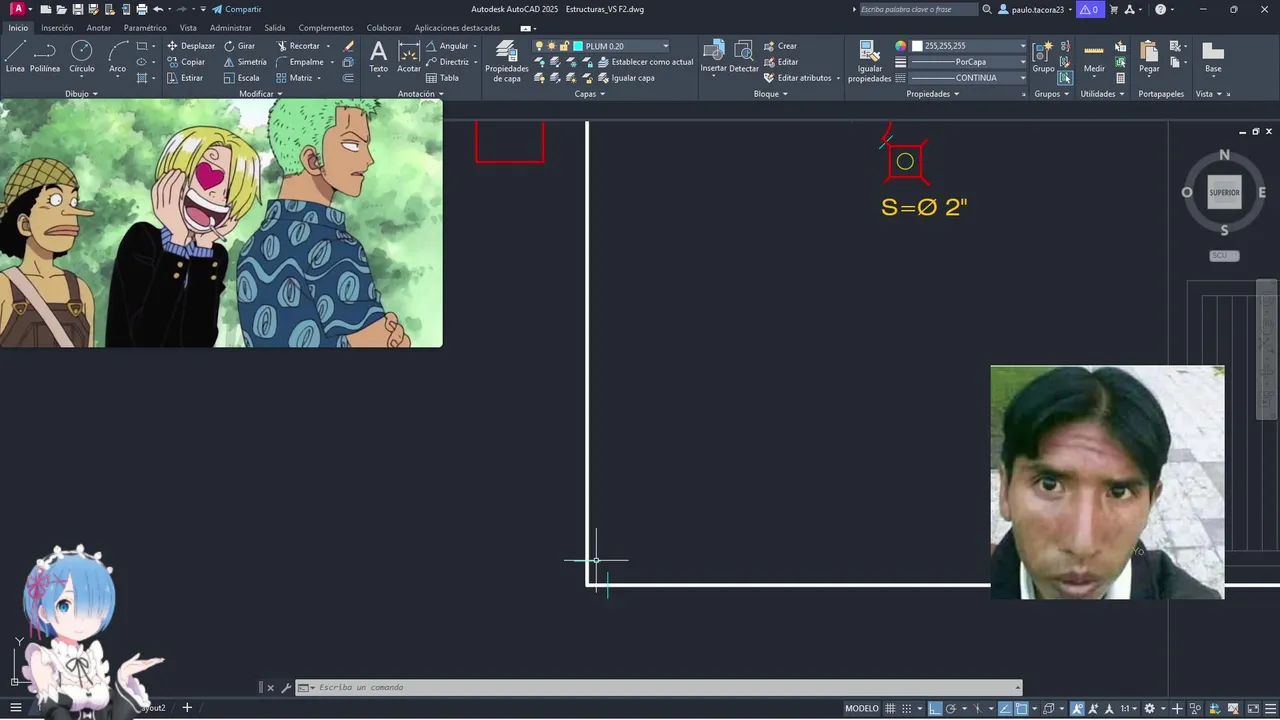Activate the Empalme fillet tool
This screenshot has height=720, width=1280.
[x=300, y=62]
